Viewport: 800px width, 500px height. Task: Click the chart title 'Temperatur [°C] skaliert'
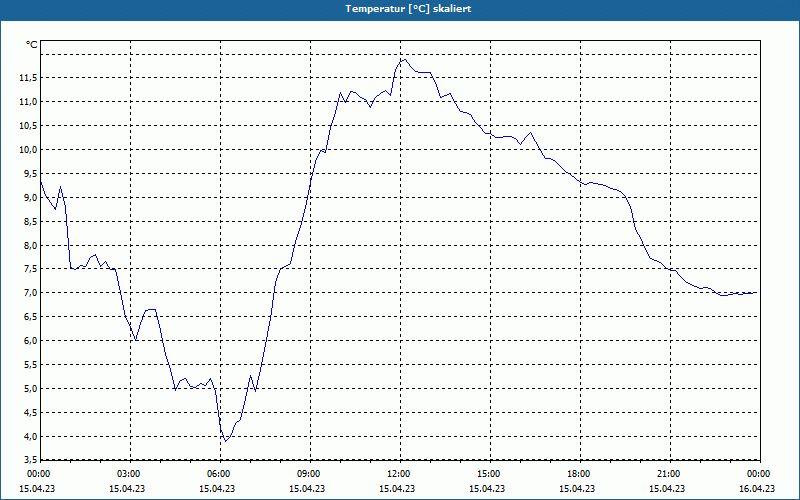coord(408,9)
